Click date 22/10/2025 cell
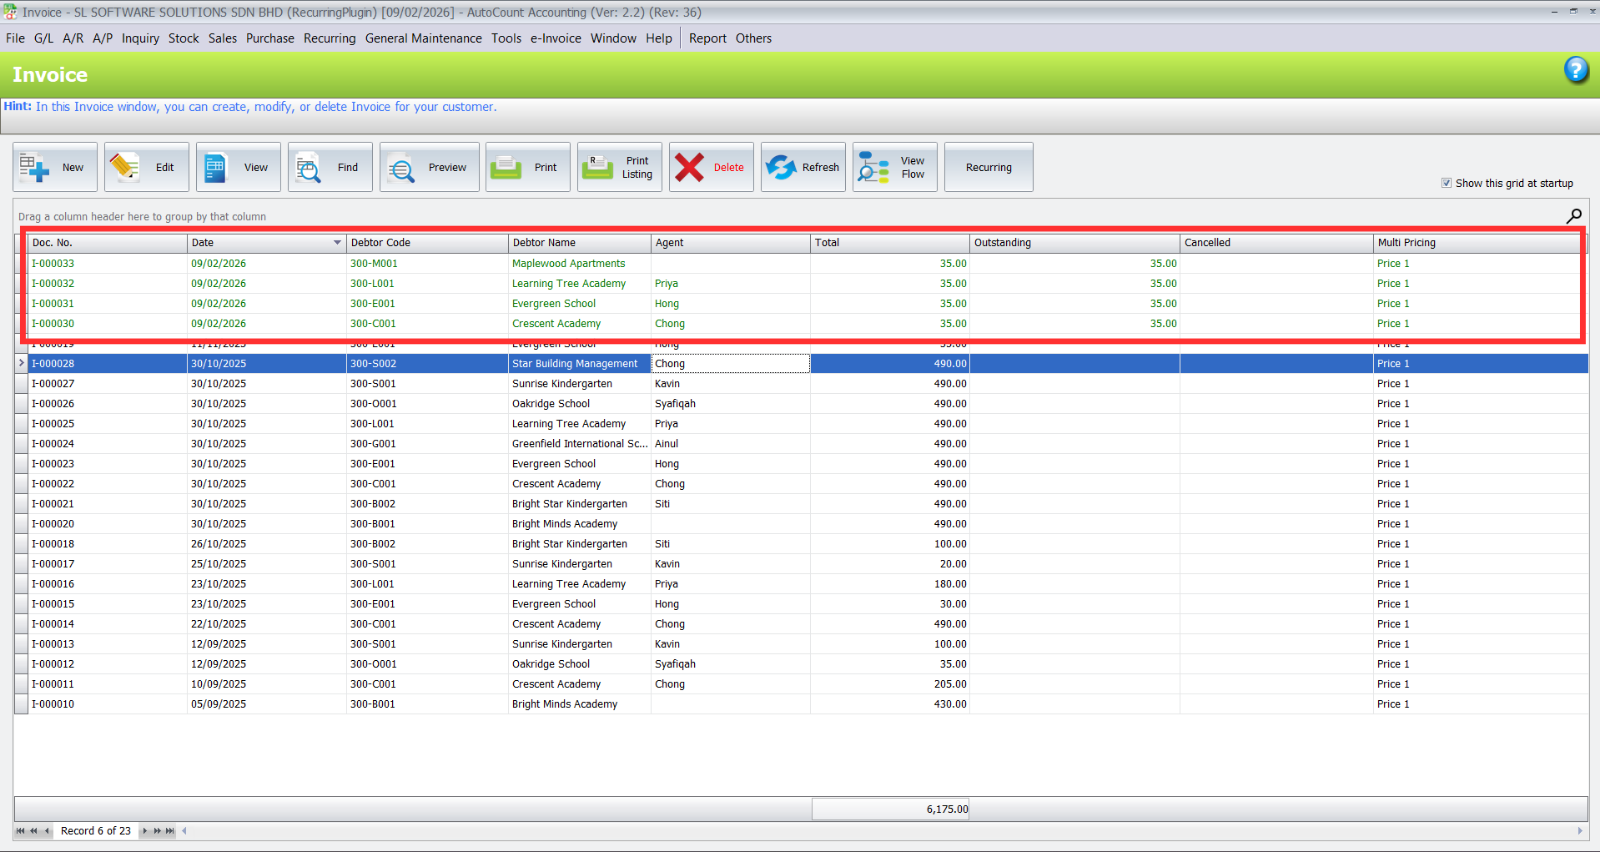 tap(267, 623)
